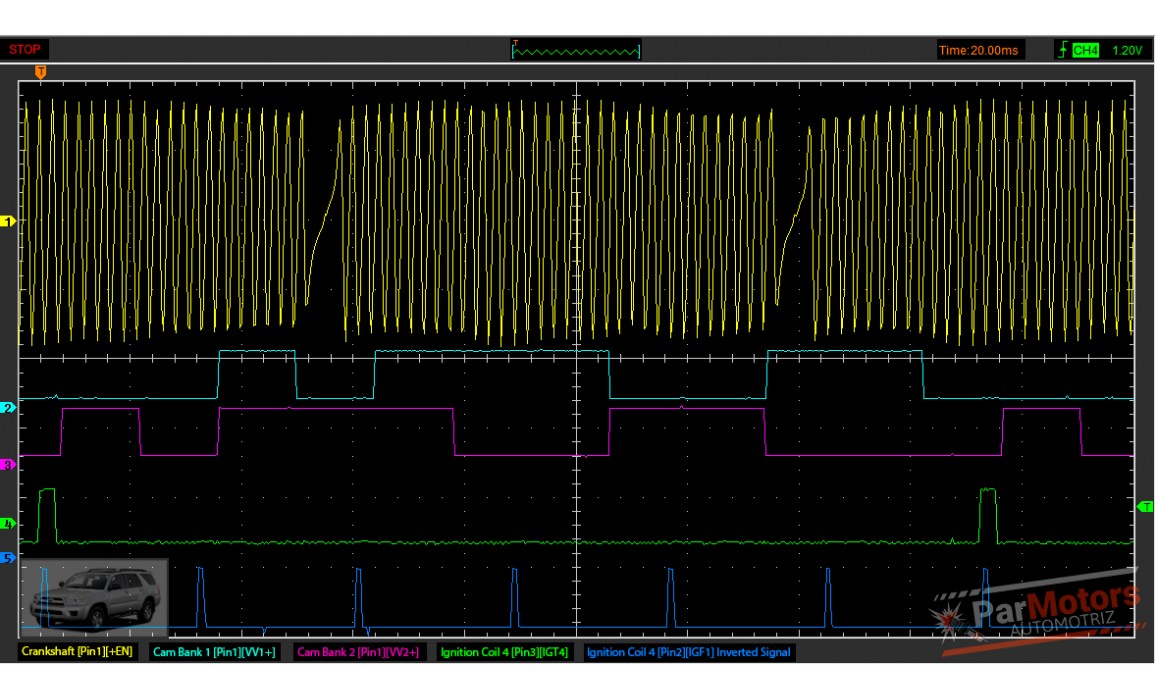Select the magenta channel 3 ground marker
This screenshot has width=1156, height=700.
tap(9, 465)
